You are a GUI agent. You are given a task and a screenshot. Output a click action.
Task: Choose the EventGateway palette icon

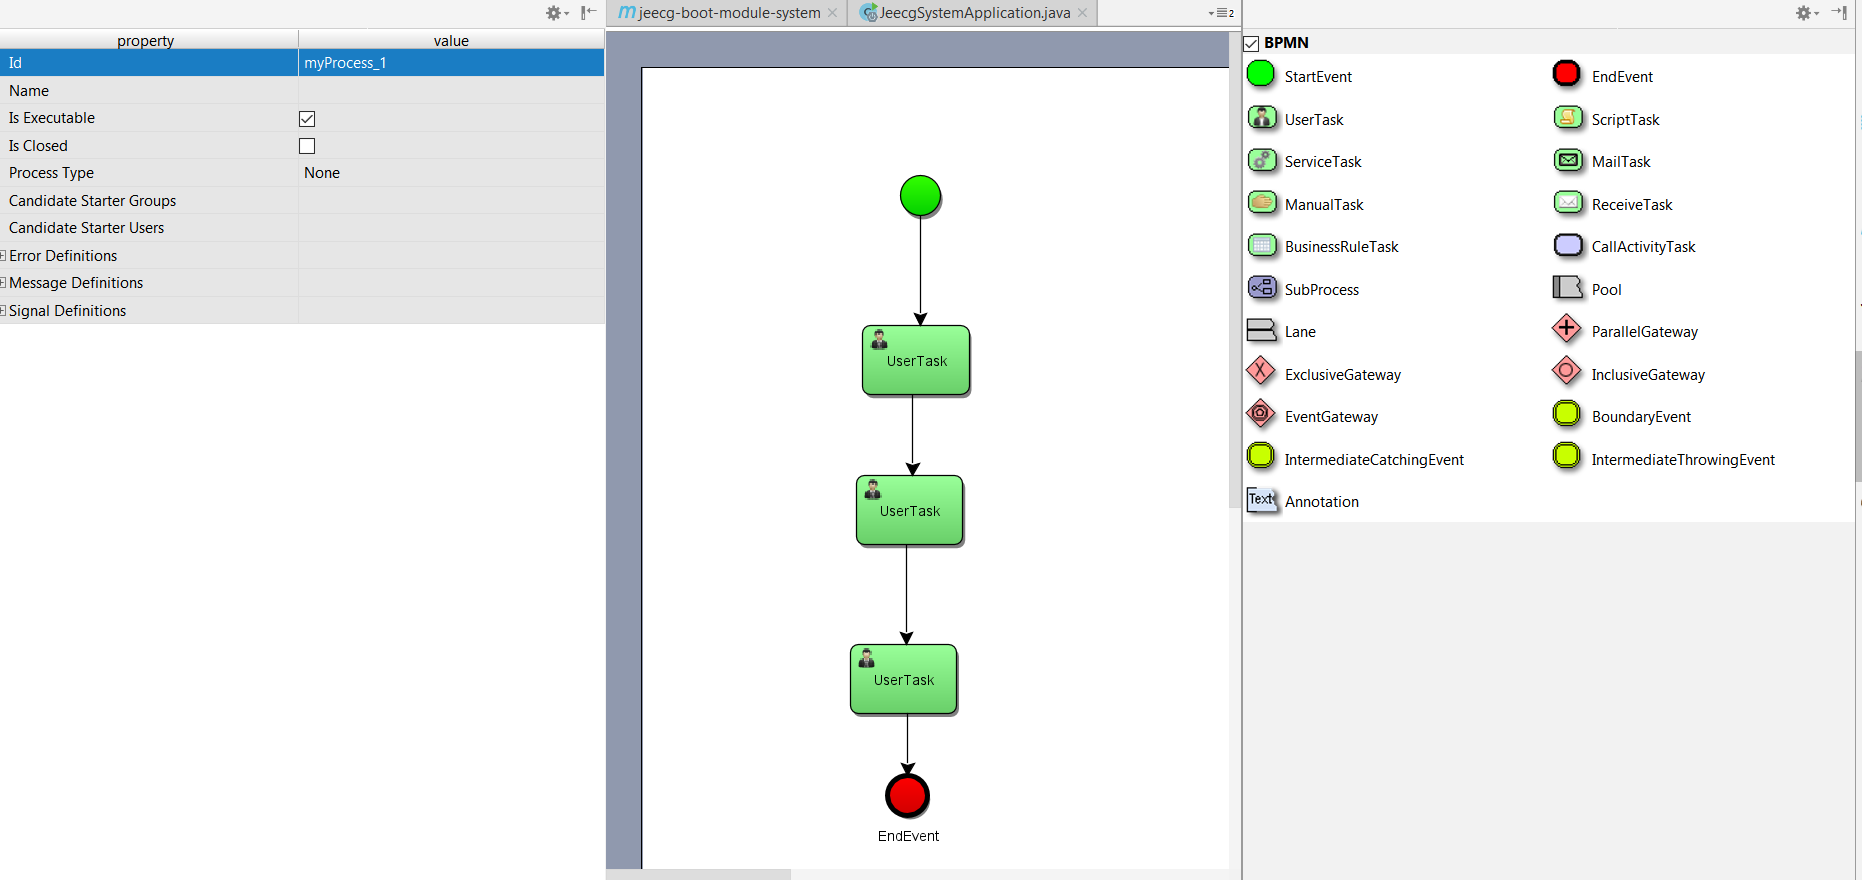pos(1261,414)
